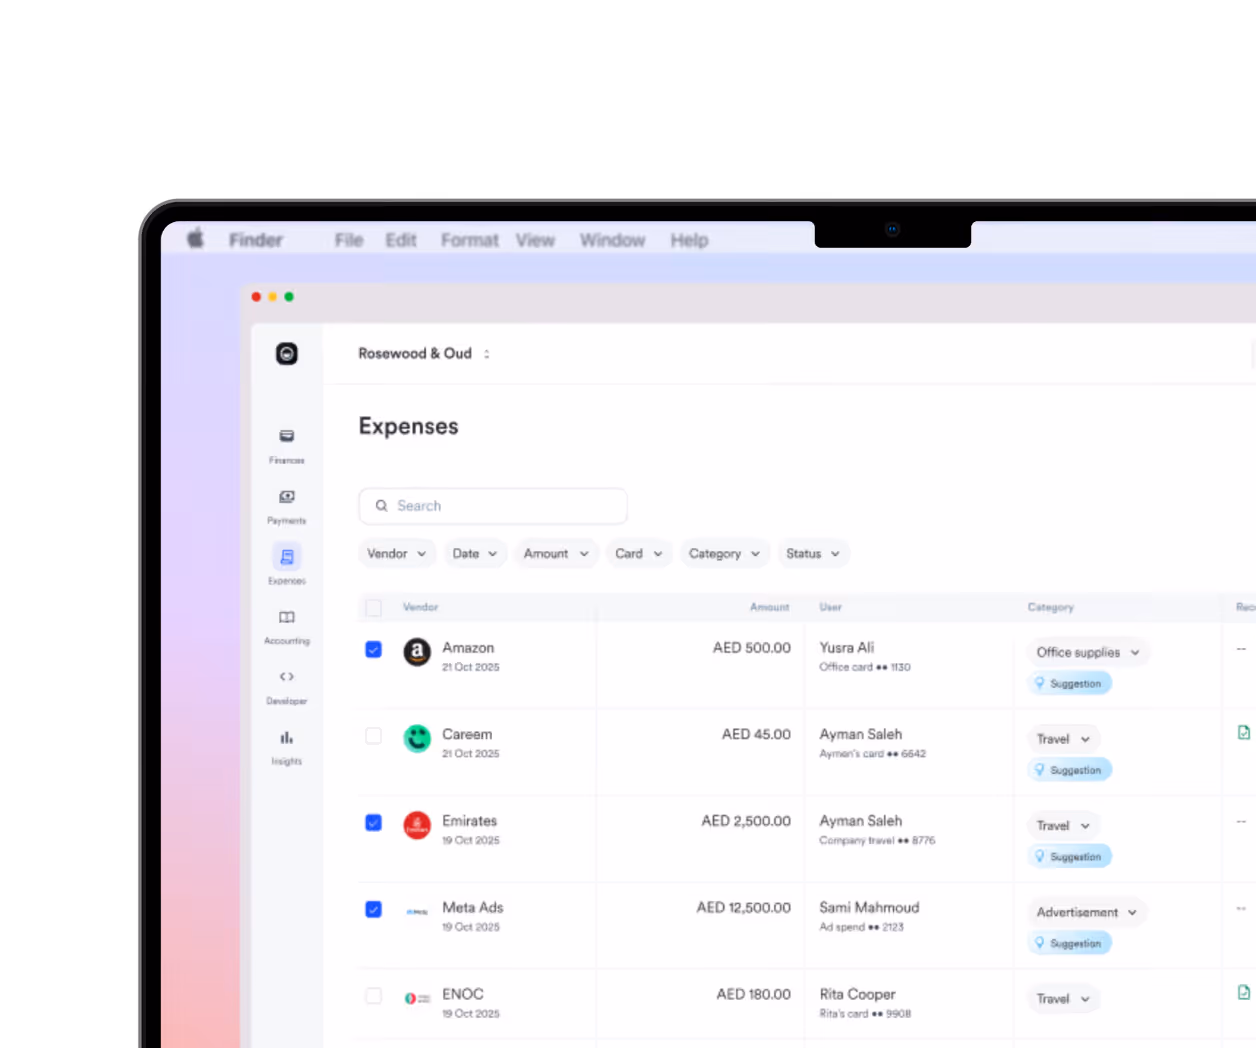Viewport: 1256px width, 1048px height.
Task: Open the Finances section
Action: tap(287, 446)
